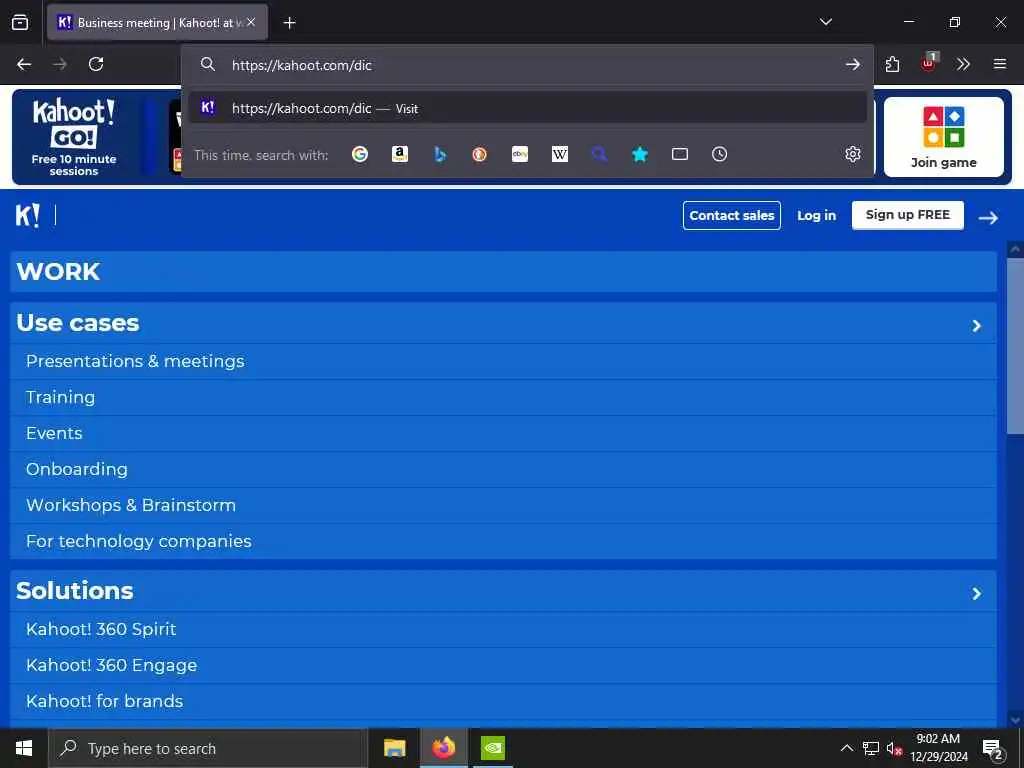This screenshot has height=768, width=1024.
Task: Open the red extension icon with badge
Action: [928, 63]
